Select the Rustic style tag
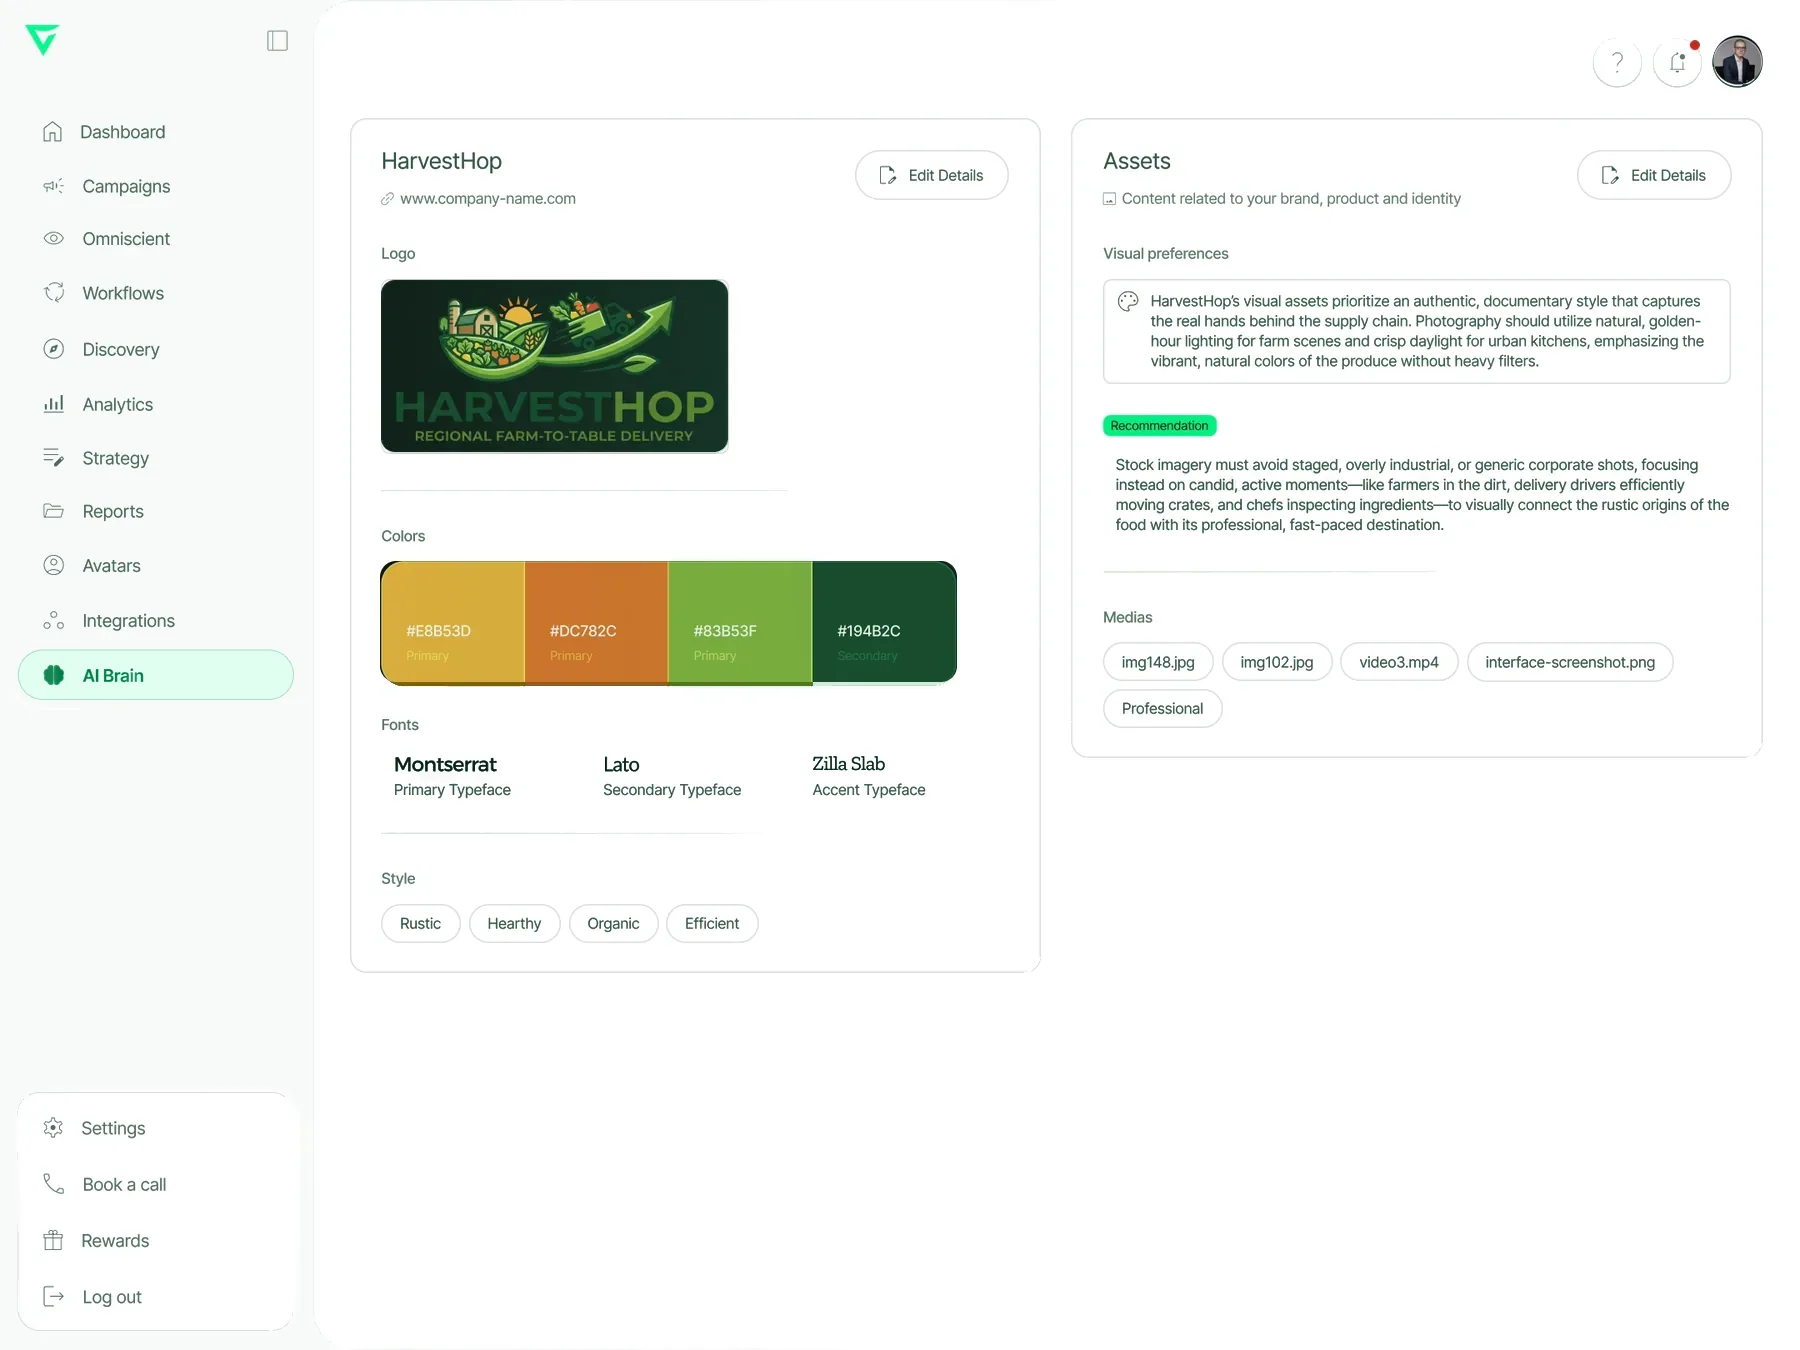Image resolution: width=1800 pixels, height=1350 pixels. pyautogui.click(x=420, y=923)
